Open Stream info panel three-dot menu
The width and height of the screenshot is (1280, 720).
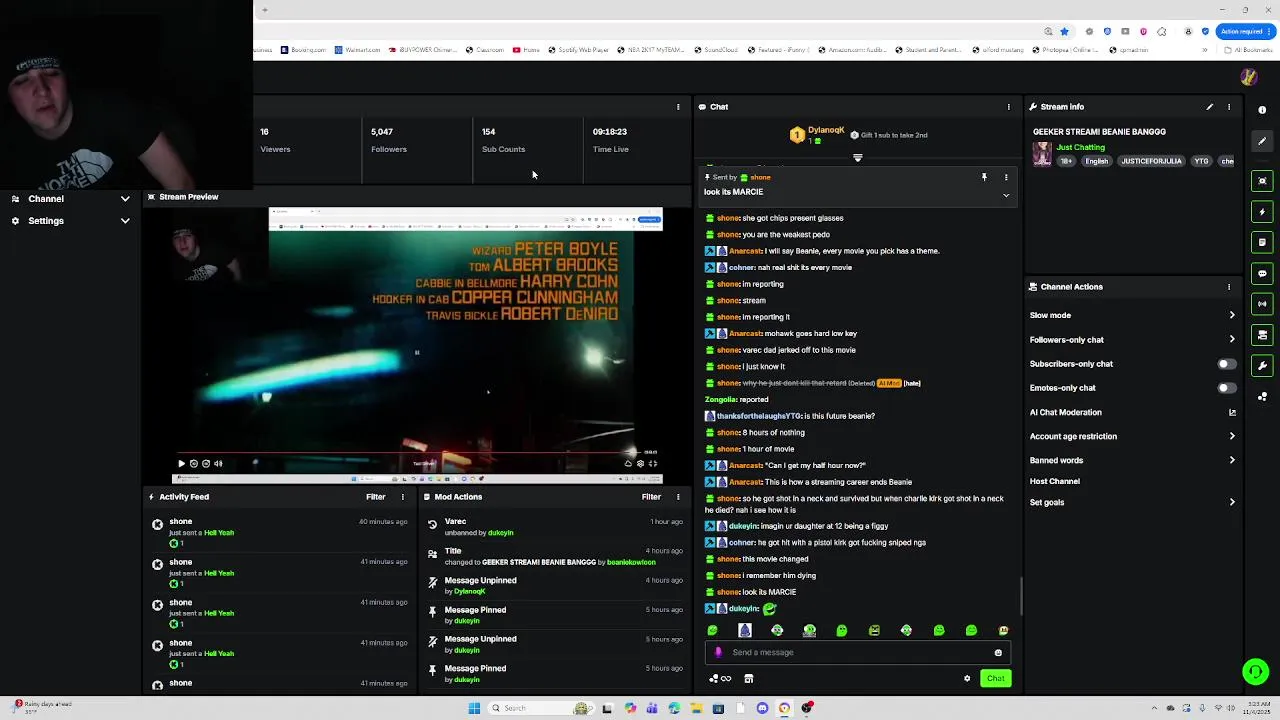(x=1229, y=107)
